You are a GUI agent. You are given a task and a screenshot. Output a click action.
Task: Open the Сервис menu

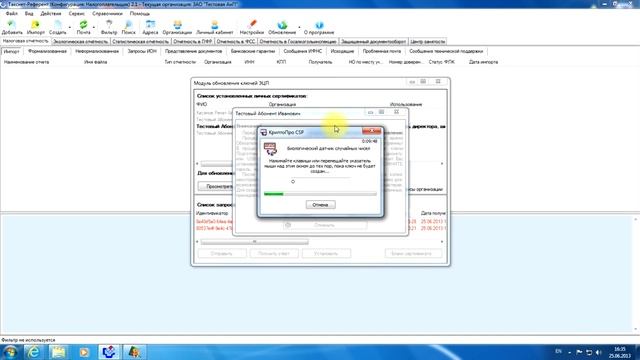76,13
